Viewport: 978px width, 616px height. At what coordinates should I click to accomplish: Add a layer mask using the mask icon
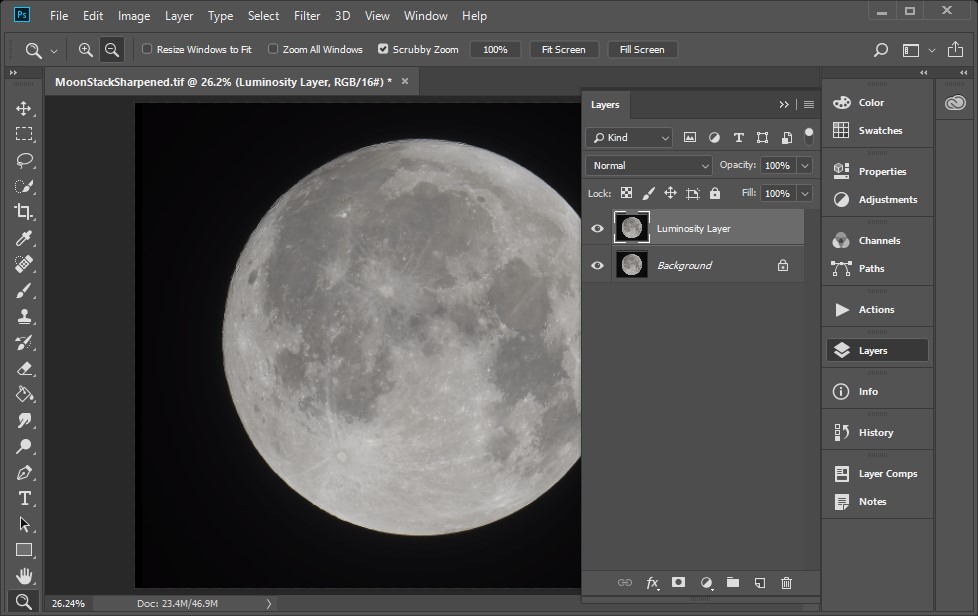pos(678,583)
